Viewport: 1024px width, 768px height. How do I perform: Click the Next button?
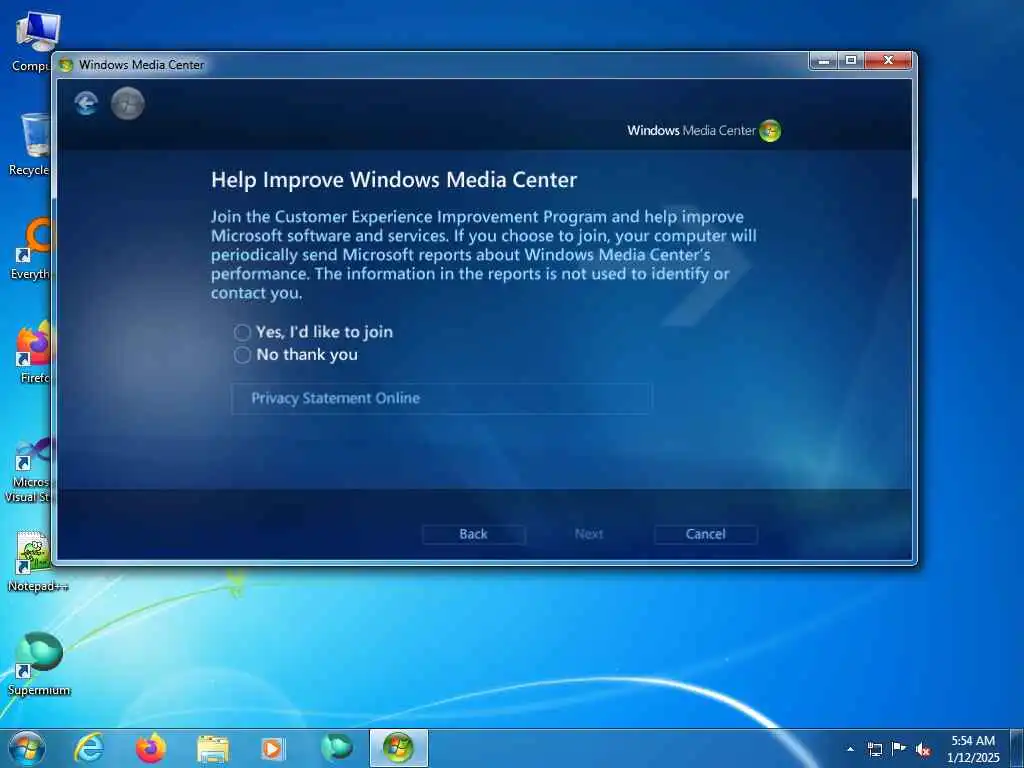coord(588,534)
